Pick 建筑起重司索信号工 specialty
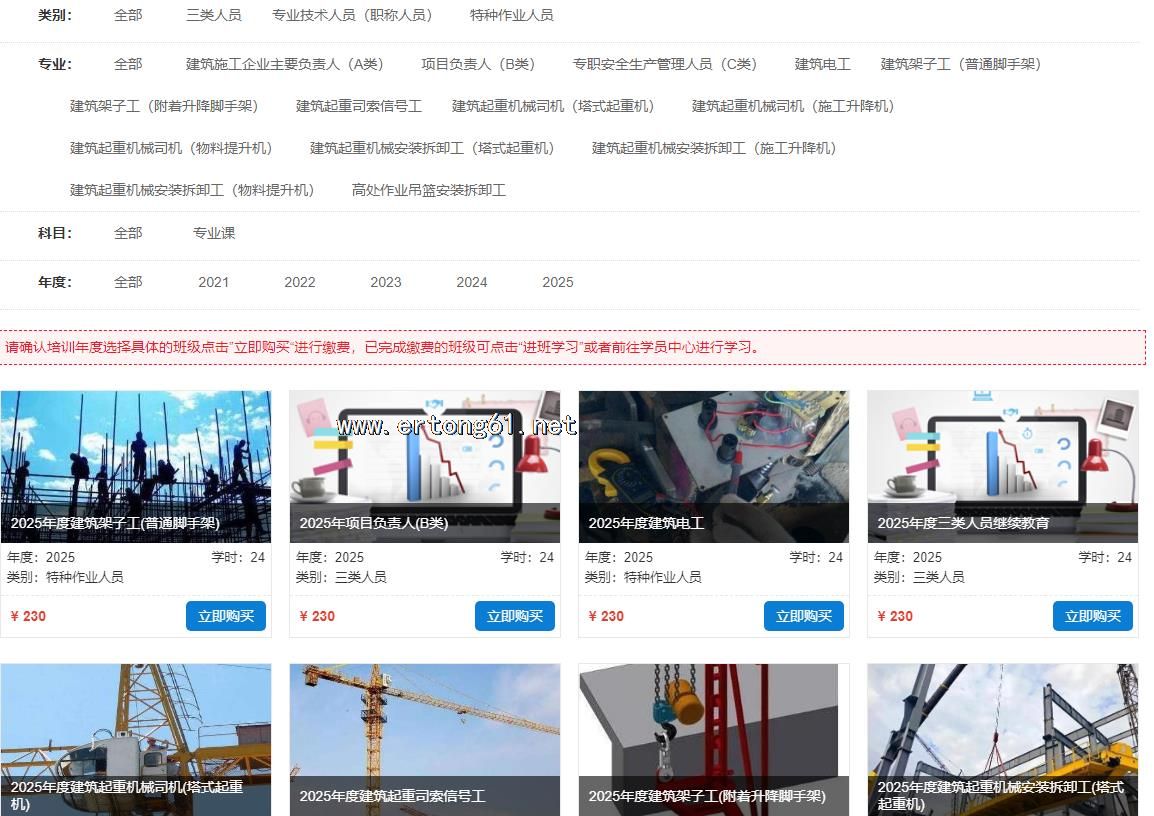Viewport: 1154px width, 816px height. click(x=358, y=106)
